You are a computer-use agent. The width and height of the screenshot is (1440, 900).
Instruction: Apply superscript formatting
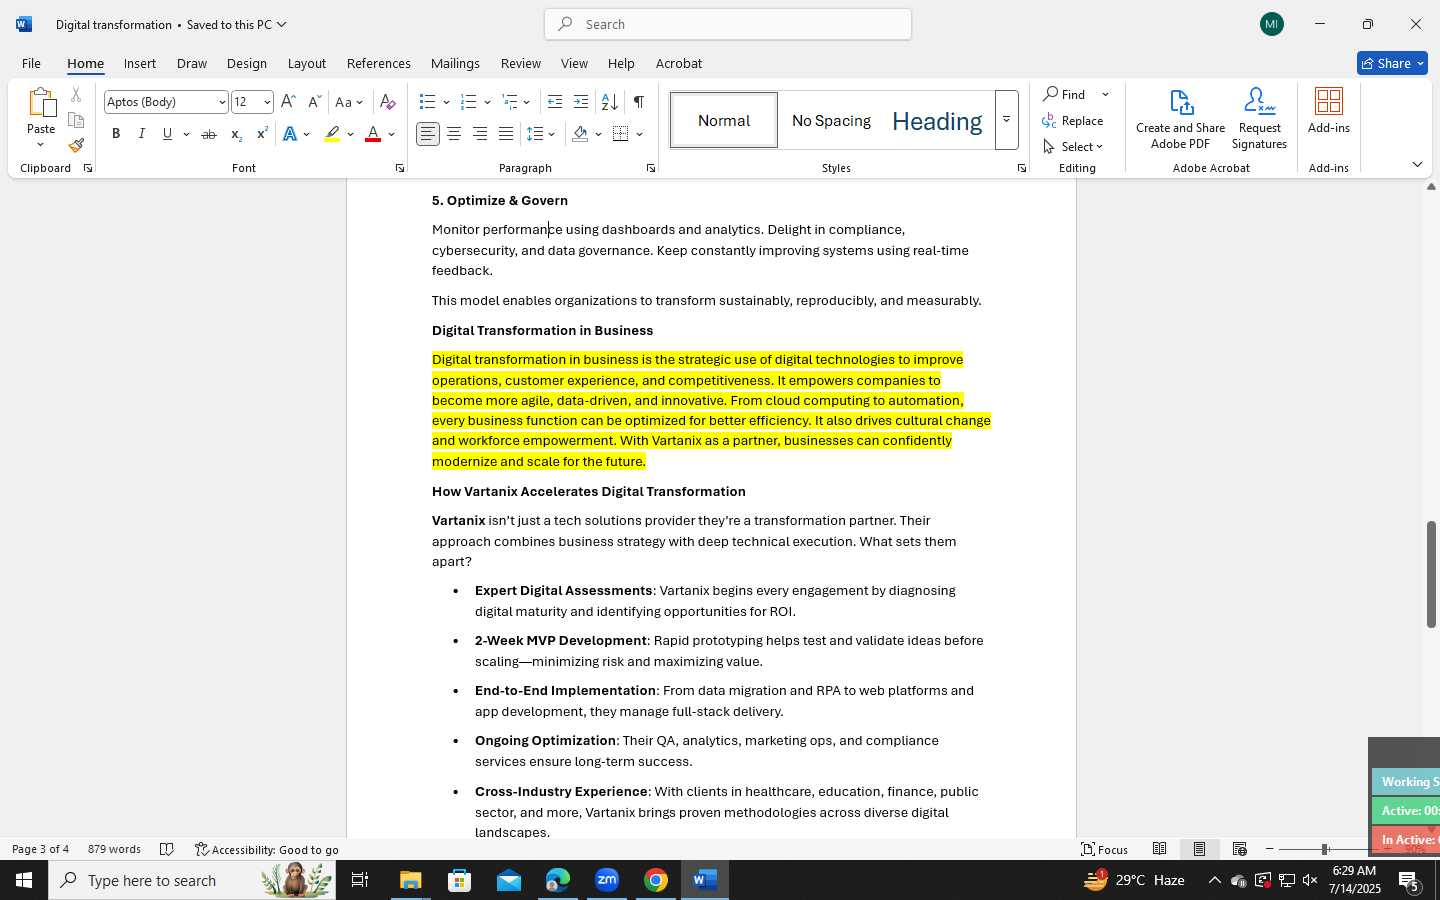262,134
